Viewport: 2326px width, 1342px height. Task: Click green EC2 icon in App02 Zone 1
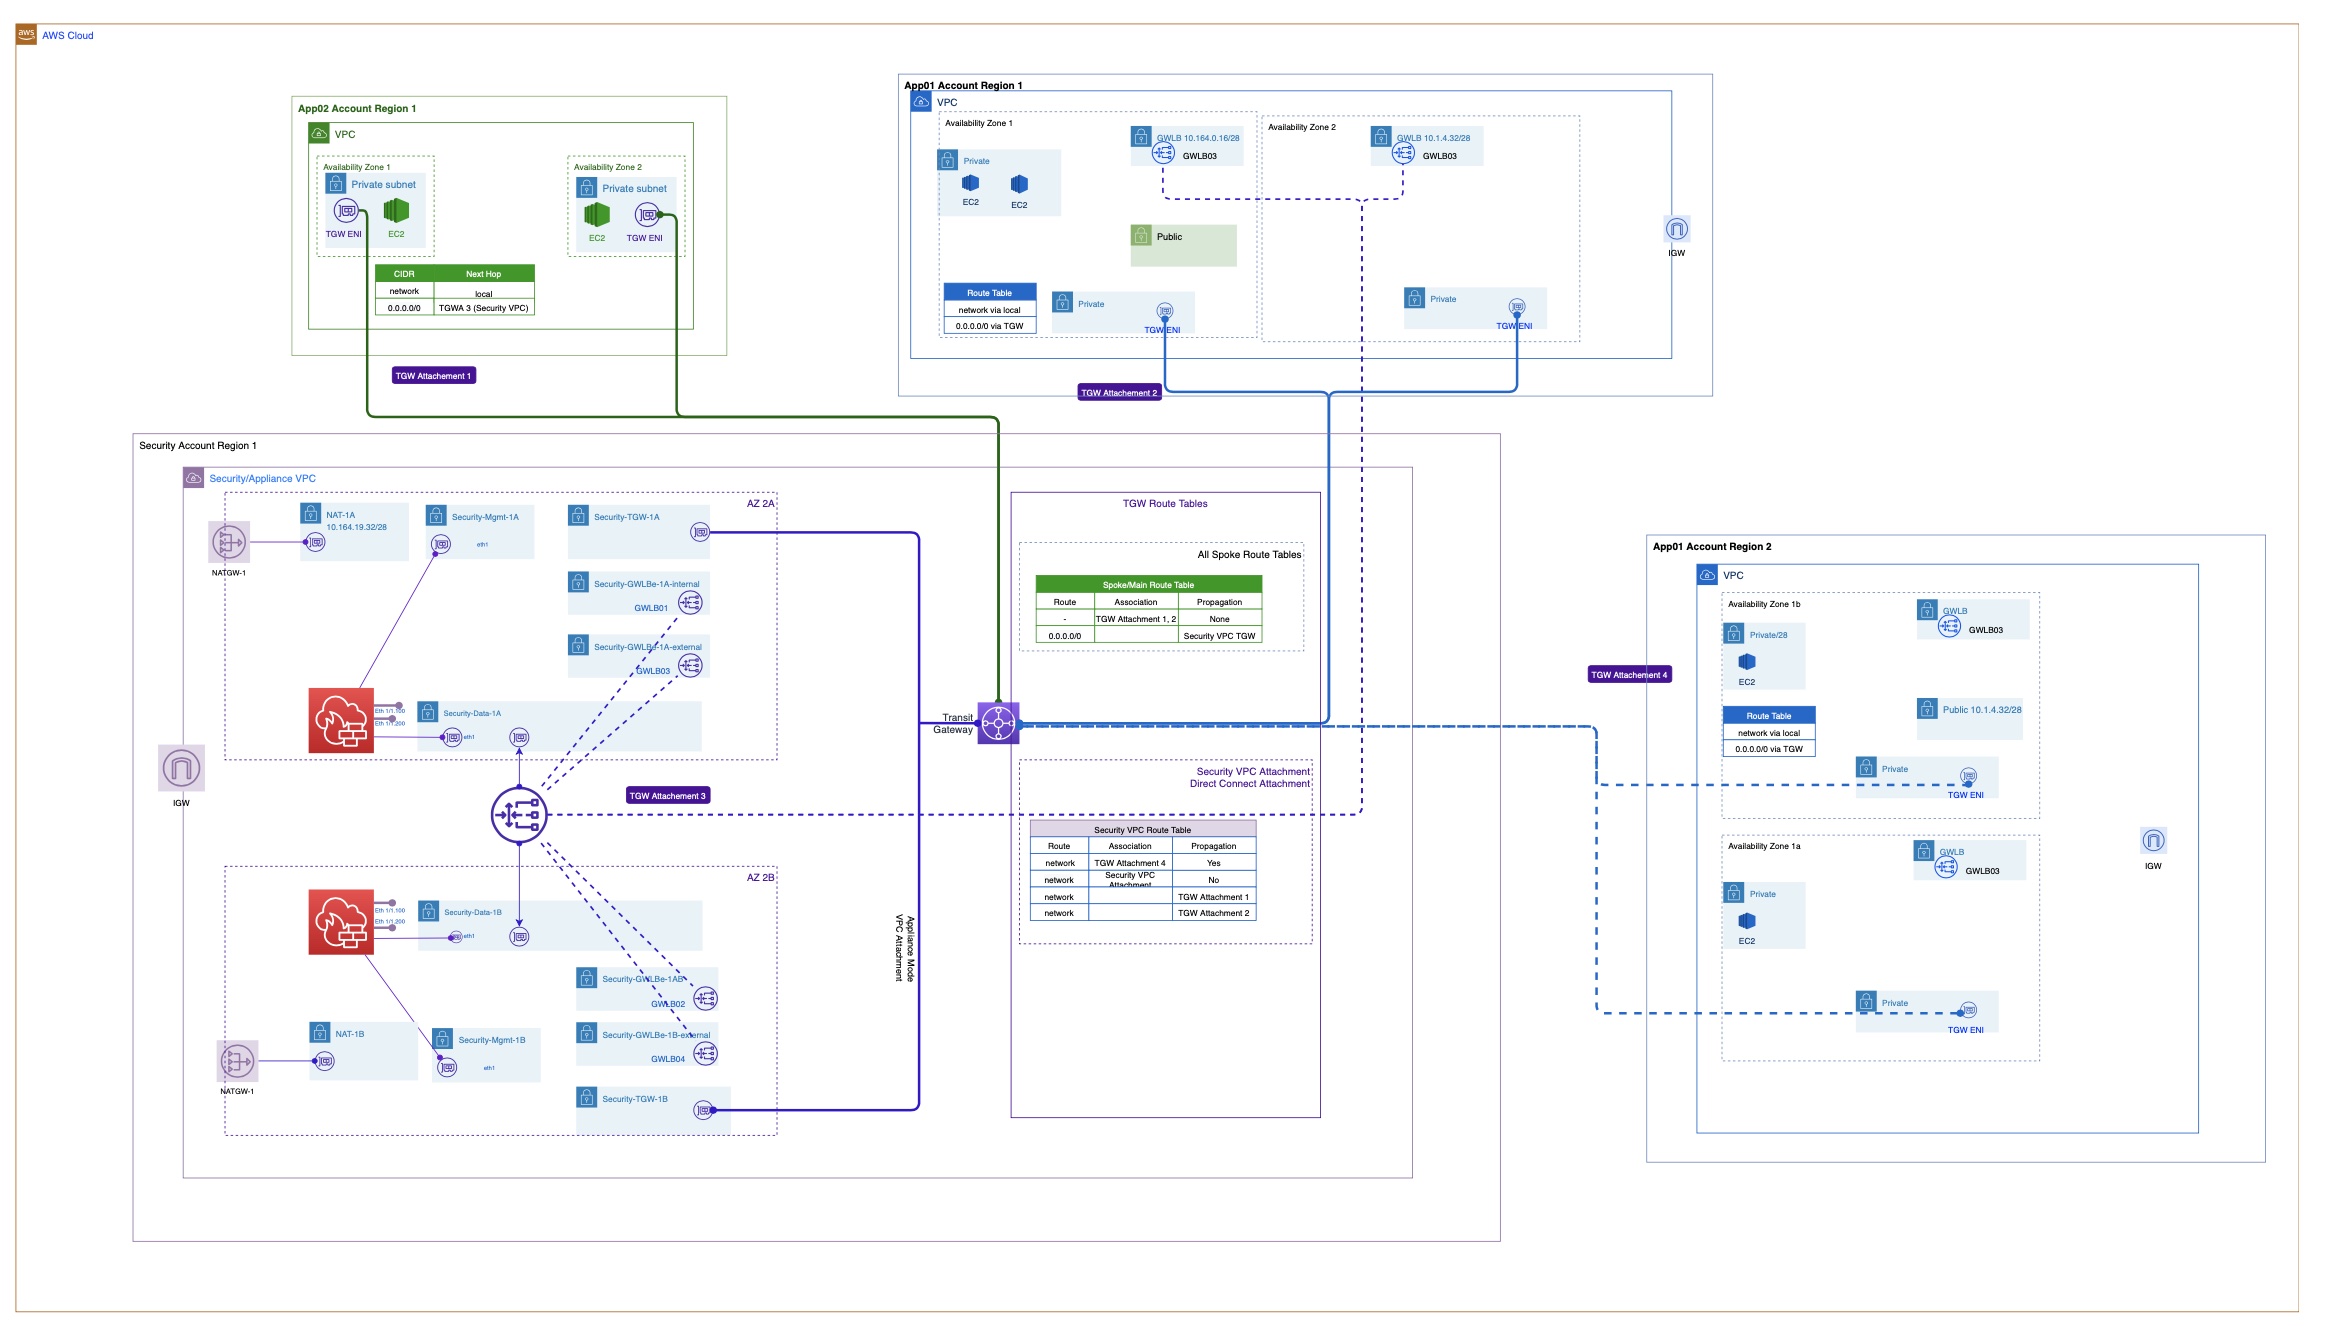coord(396,210)
